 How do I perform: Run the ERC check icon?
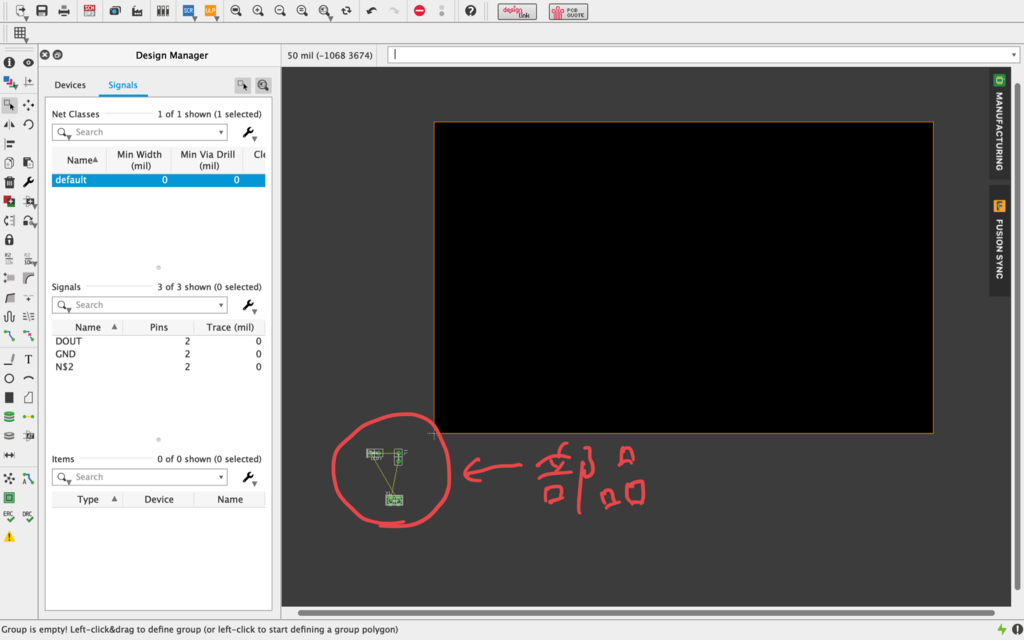(9, 516)
